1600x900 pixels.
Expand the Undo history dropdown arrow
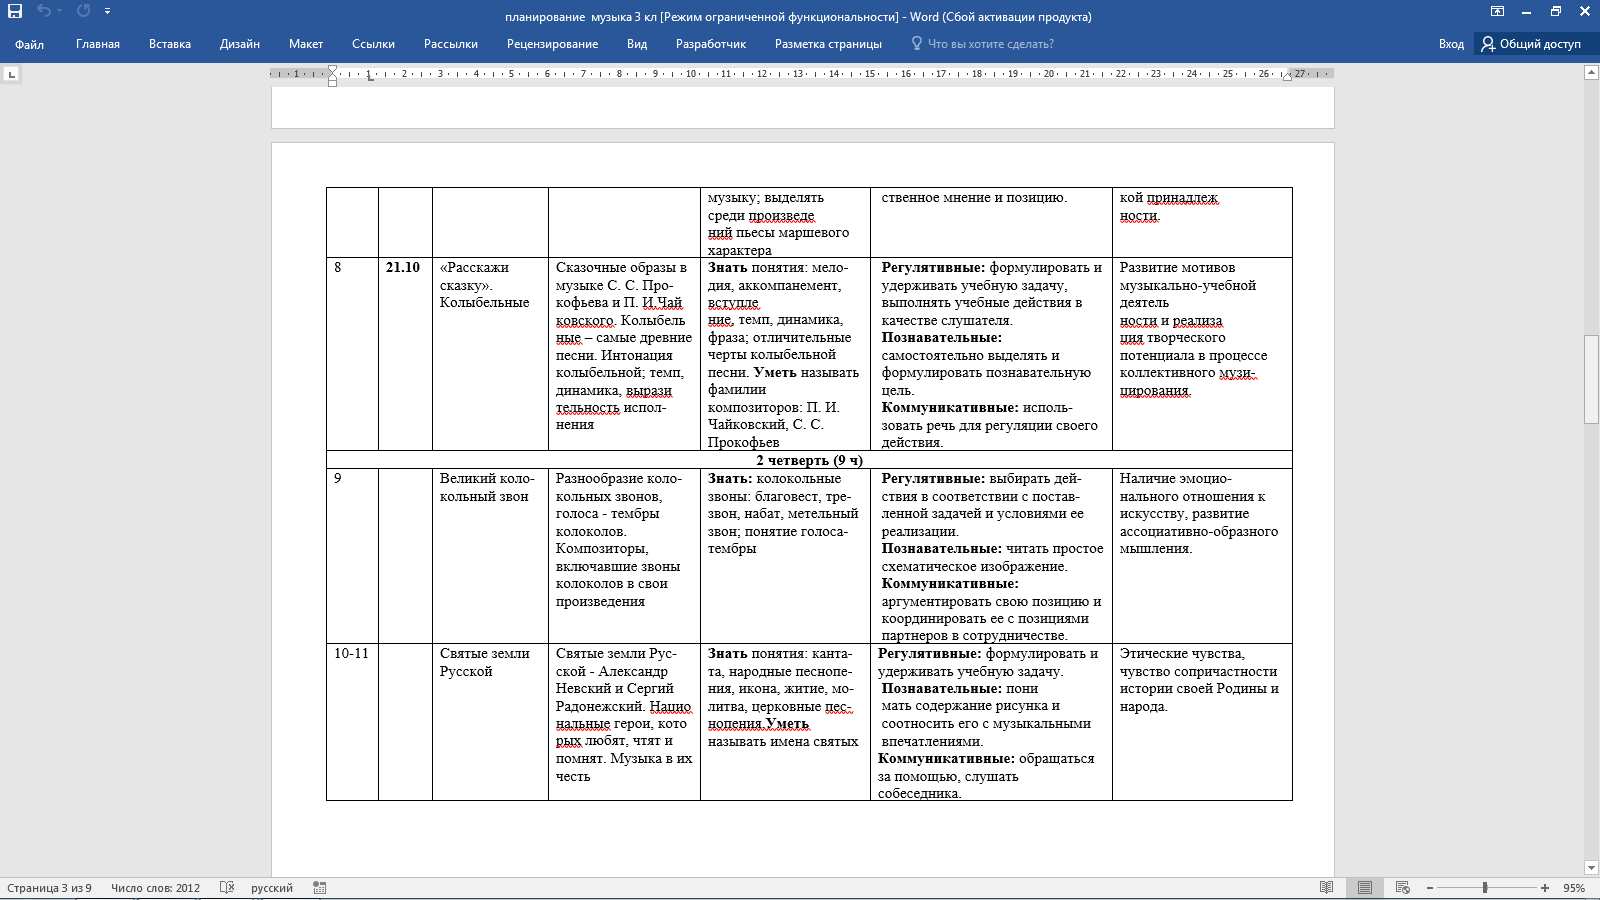coord(60,11)
